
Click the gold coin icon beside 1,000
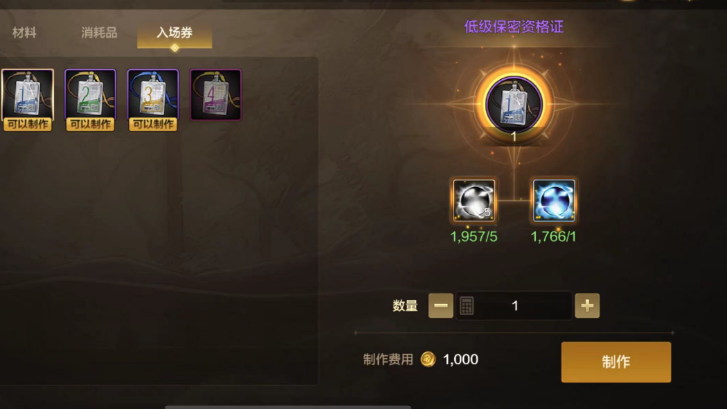[428, 359]
